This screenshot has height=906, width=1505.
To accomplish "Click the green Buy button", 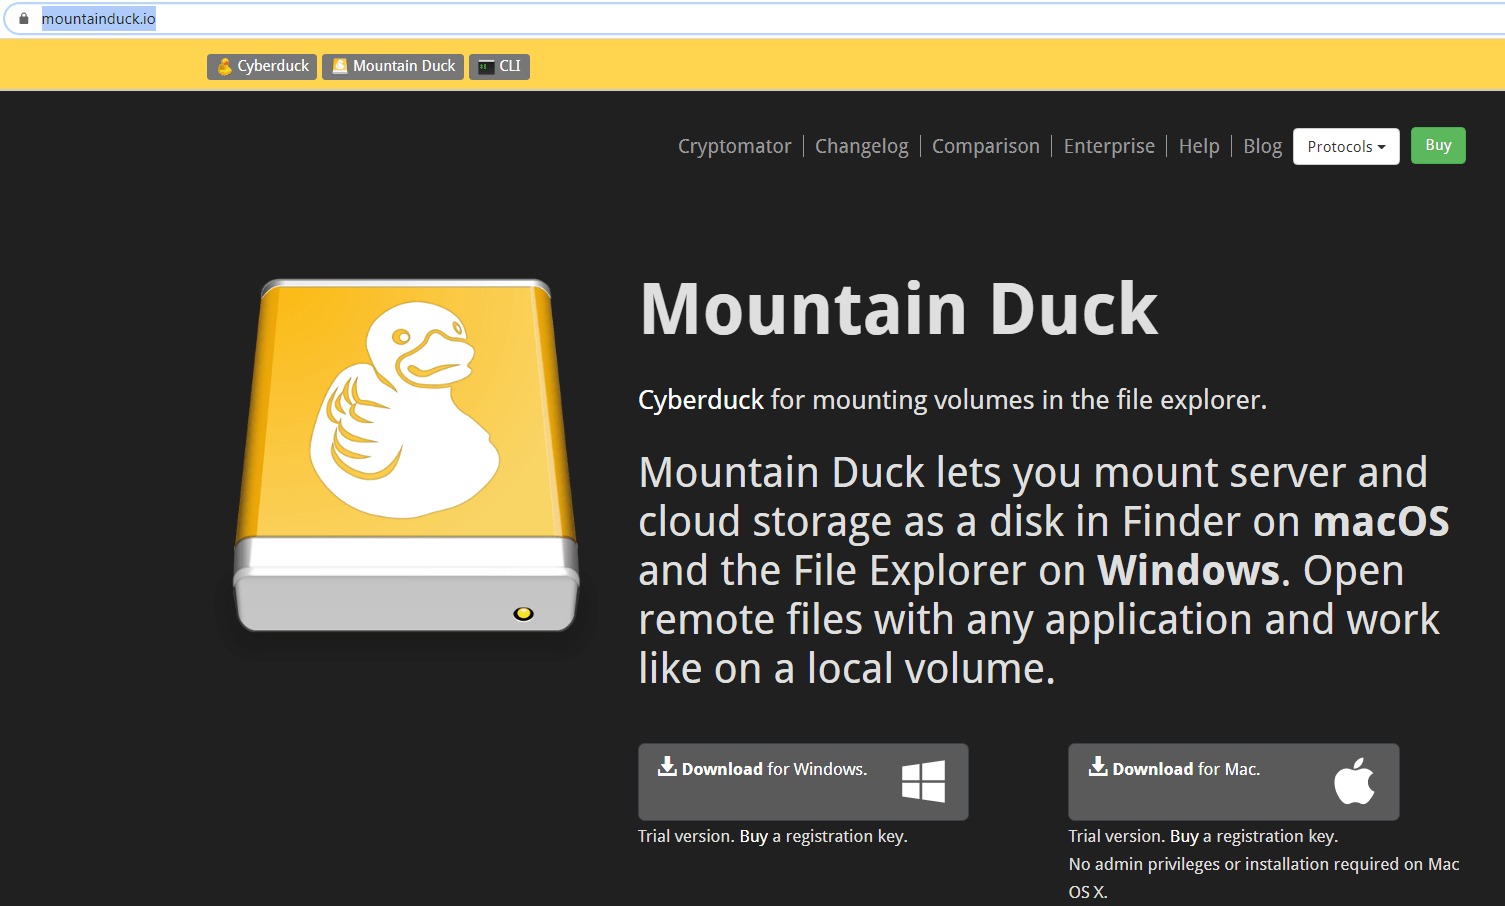I will (1438, 145).
